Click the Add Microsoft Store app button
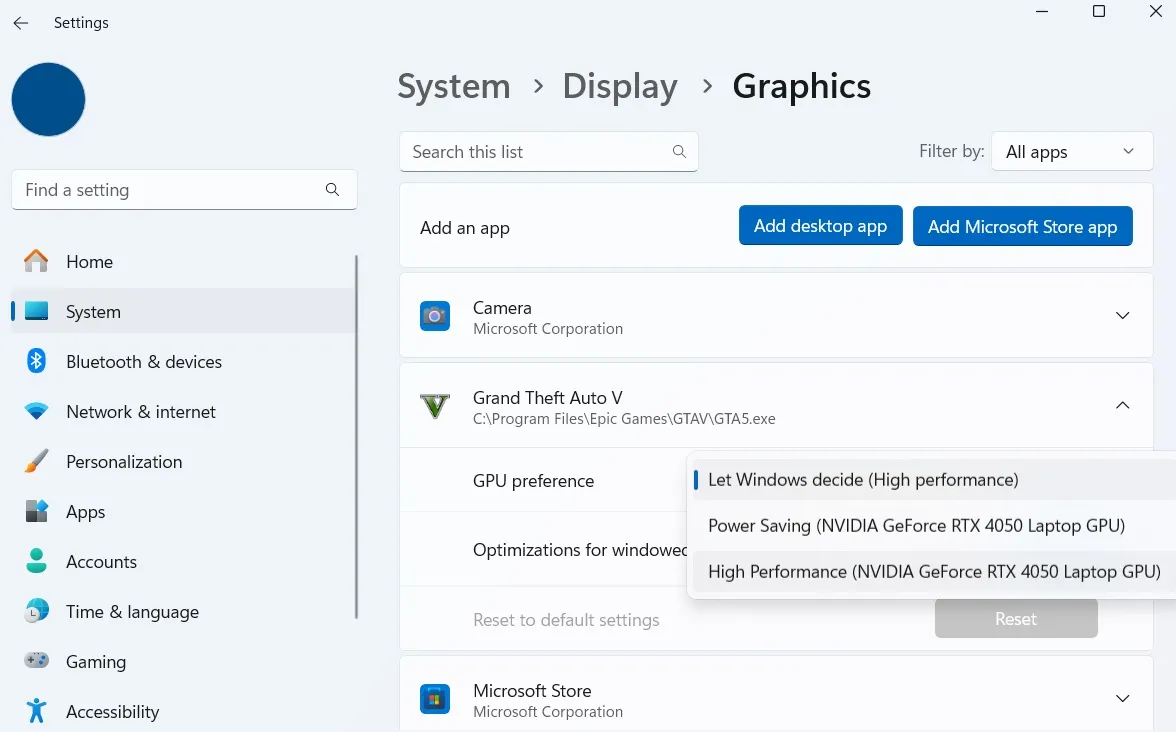 (1022, 226)
